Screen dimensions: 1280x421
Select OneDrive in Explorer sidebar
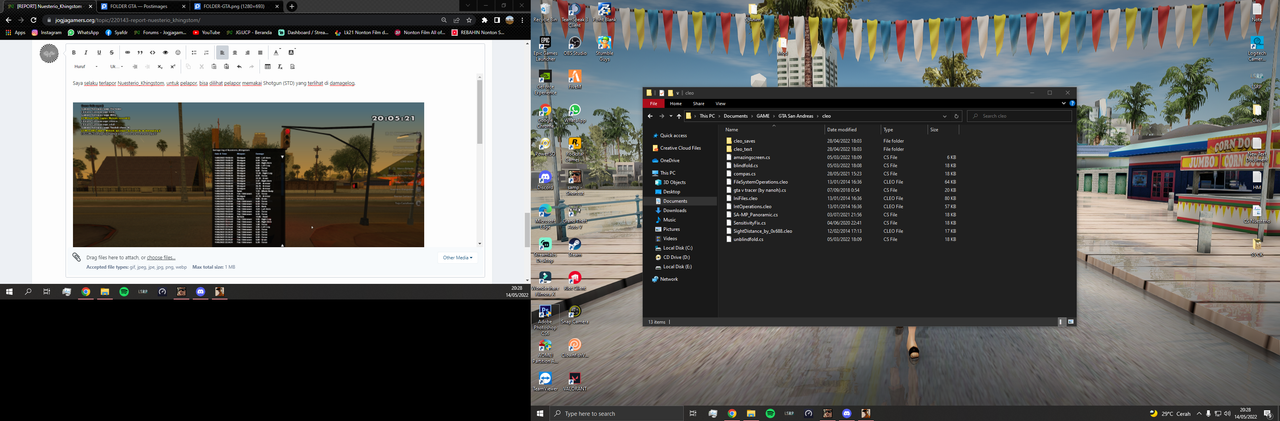[669, 160]
